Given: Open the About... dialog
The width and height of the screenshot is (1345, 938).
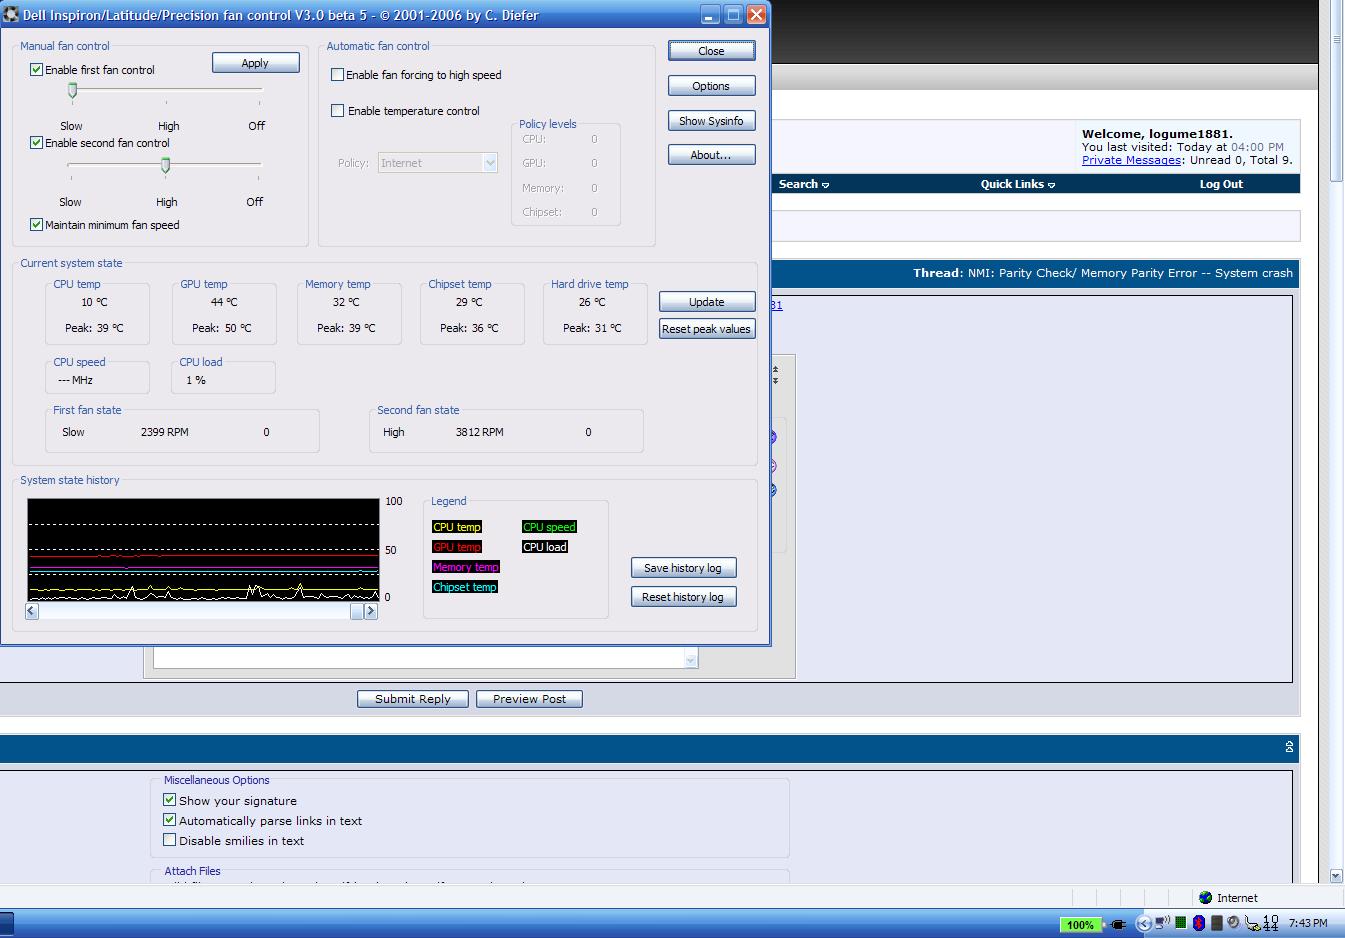Looking at the screenshot, I should [x=711, y=155].
